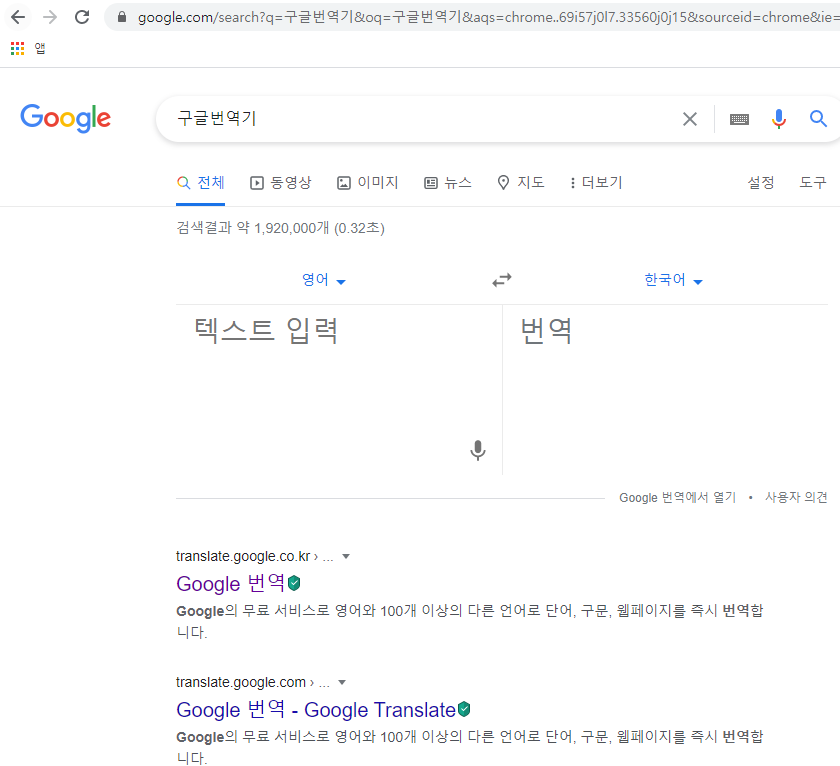Viewport: 840px width, 766px height.
Task: Switch to the 뉴스 tab
Action: pyautogui.click(x=448, y=183)
